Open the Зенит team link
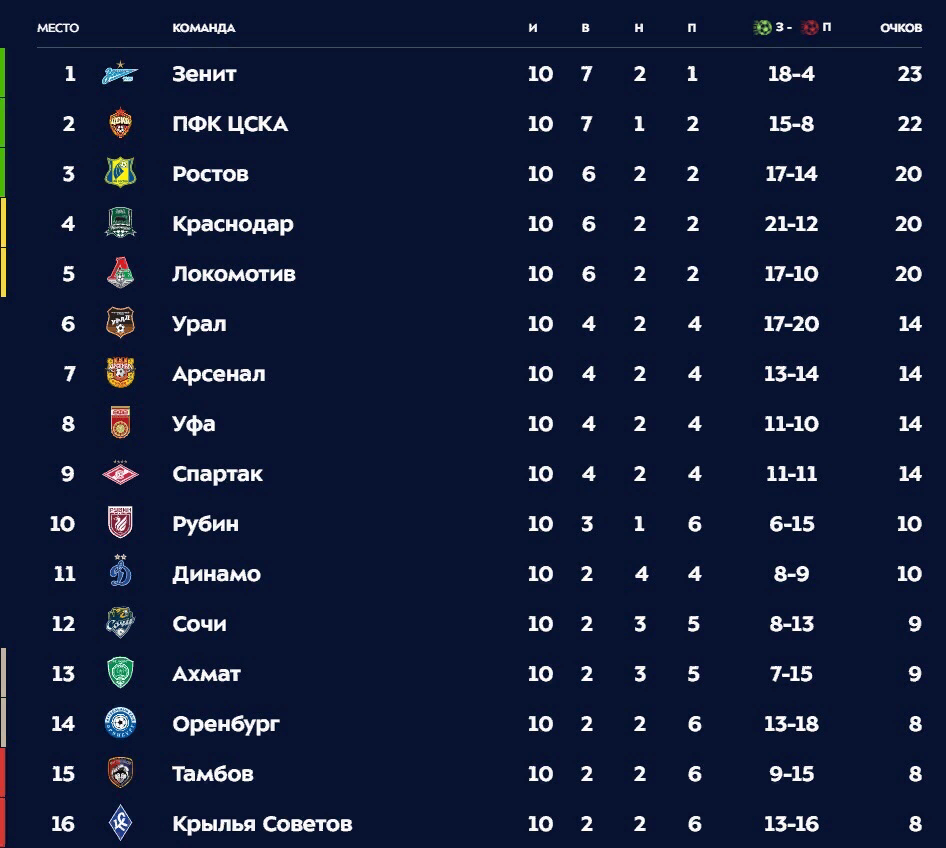Screen dimensions: 946x848 pos(204,74)
